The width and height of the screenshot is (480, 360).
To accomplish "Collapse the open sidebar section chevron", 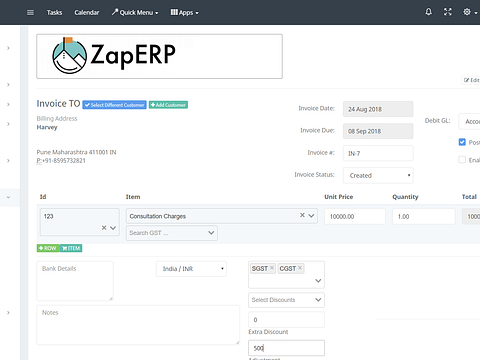I will (8, 197).
